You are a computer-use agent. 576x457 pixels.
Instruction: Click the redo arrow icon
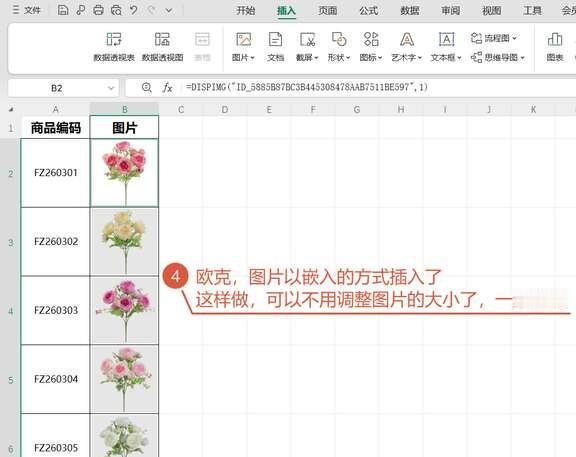click(151, 10)
